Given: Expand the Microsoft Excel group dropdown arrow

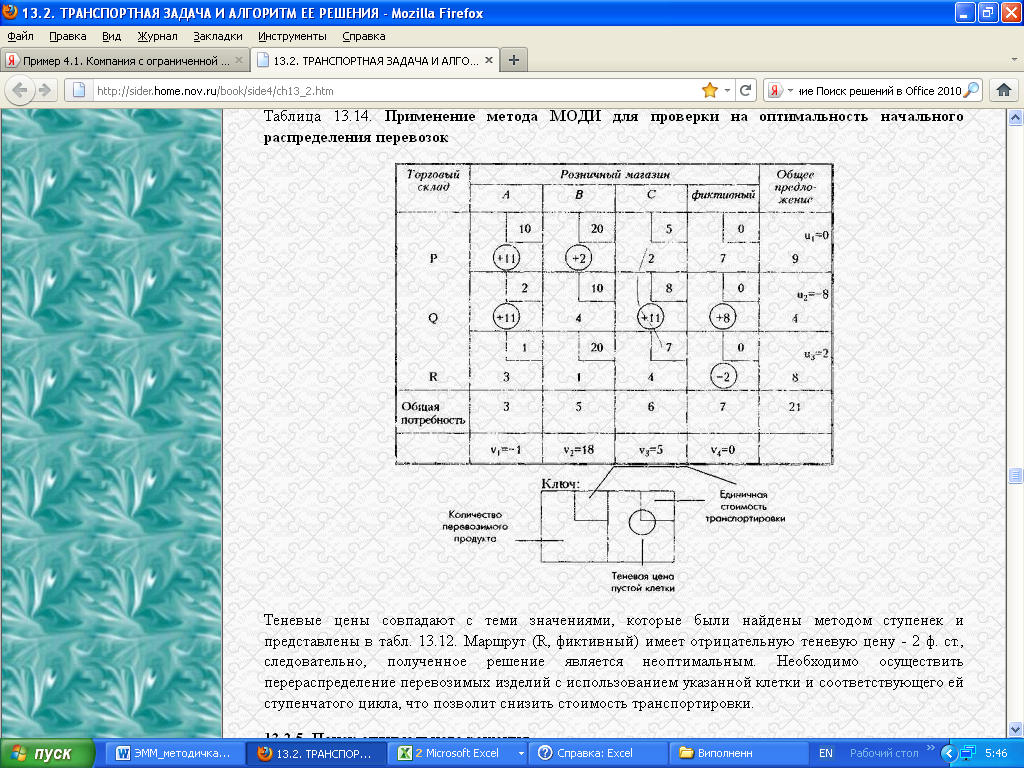Looking at the screenshot, I should point(520,754).
